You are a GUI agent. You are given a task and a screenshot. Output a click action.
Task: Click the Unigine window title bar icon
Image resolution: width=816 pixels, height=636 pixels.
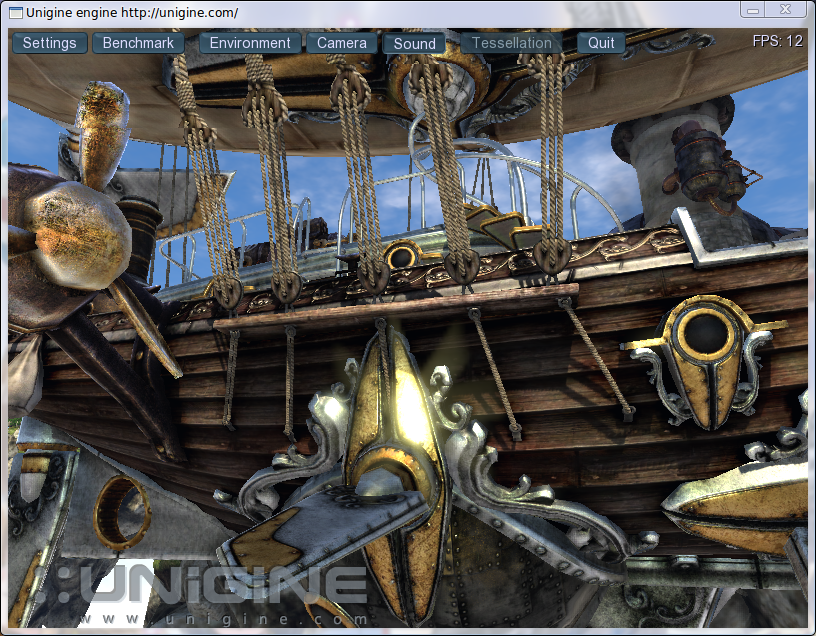point(16,12)
